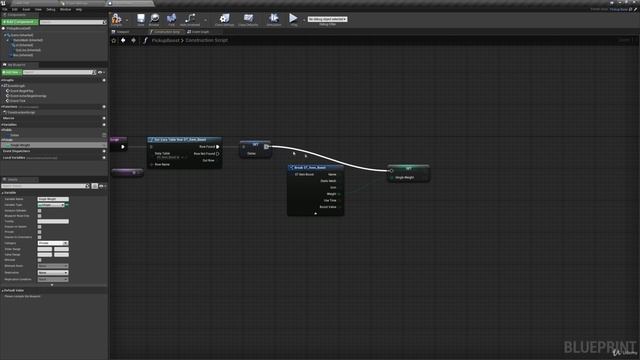
Task: Toggle the eye visibility icon on Status variable row
Action: [x=104, y=135]
